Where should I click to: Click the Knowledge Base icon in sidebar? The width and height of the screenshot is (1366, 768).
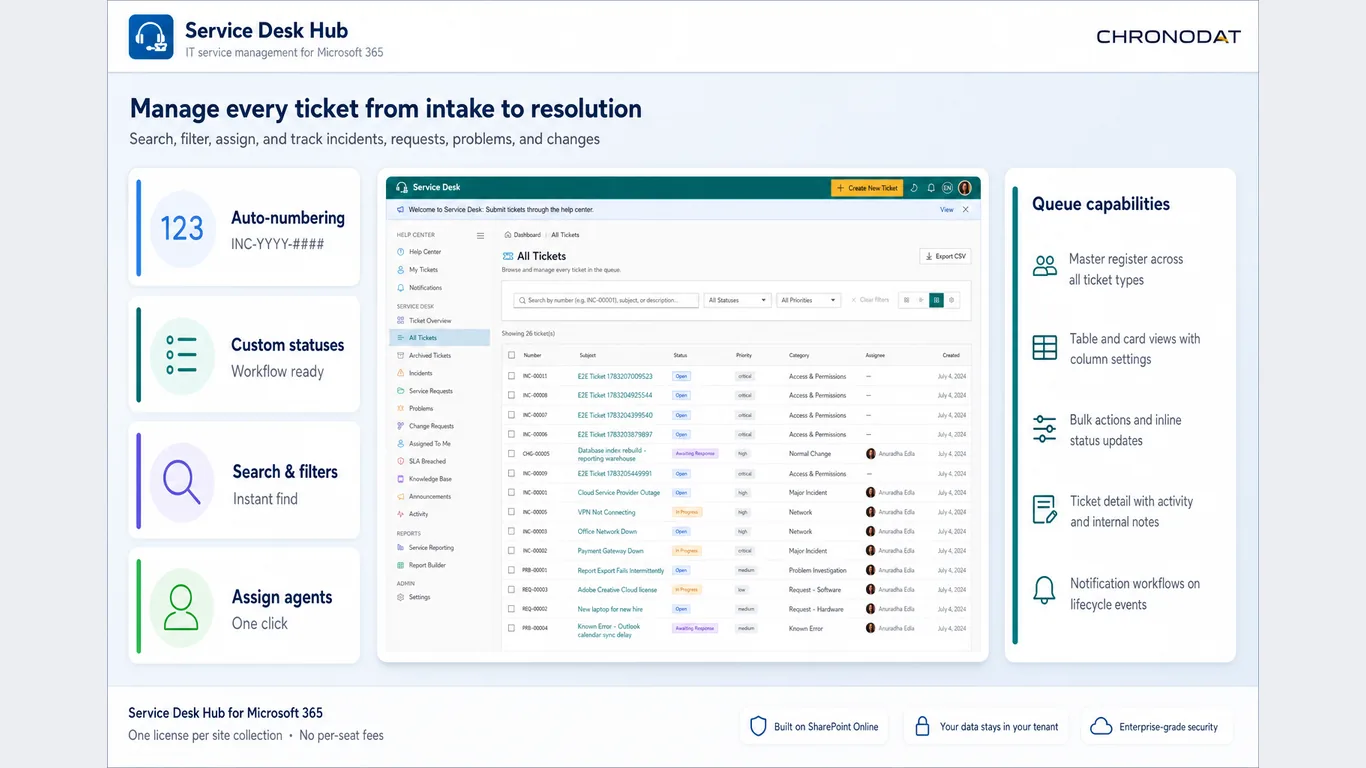(x=401, y=479)
